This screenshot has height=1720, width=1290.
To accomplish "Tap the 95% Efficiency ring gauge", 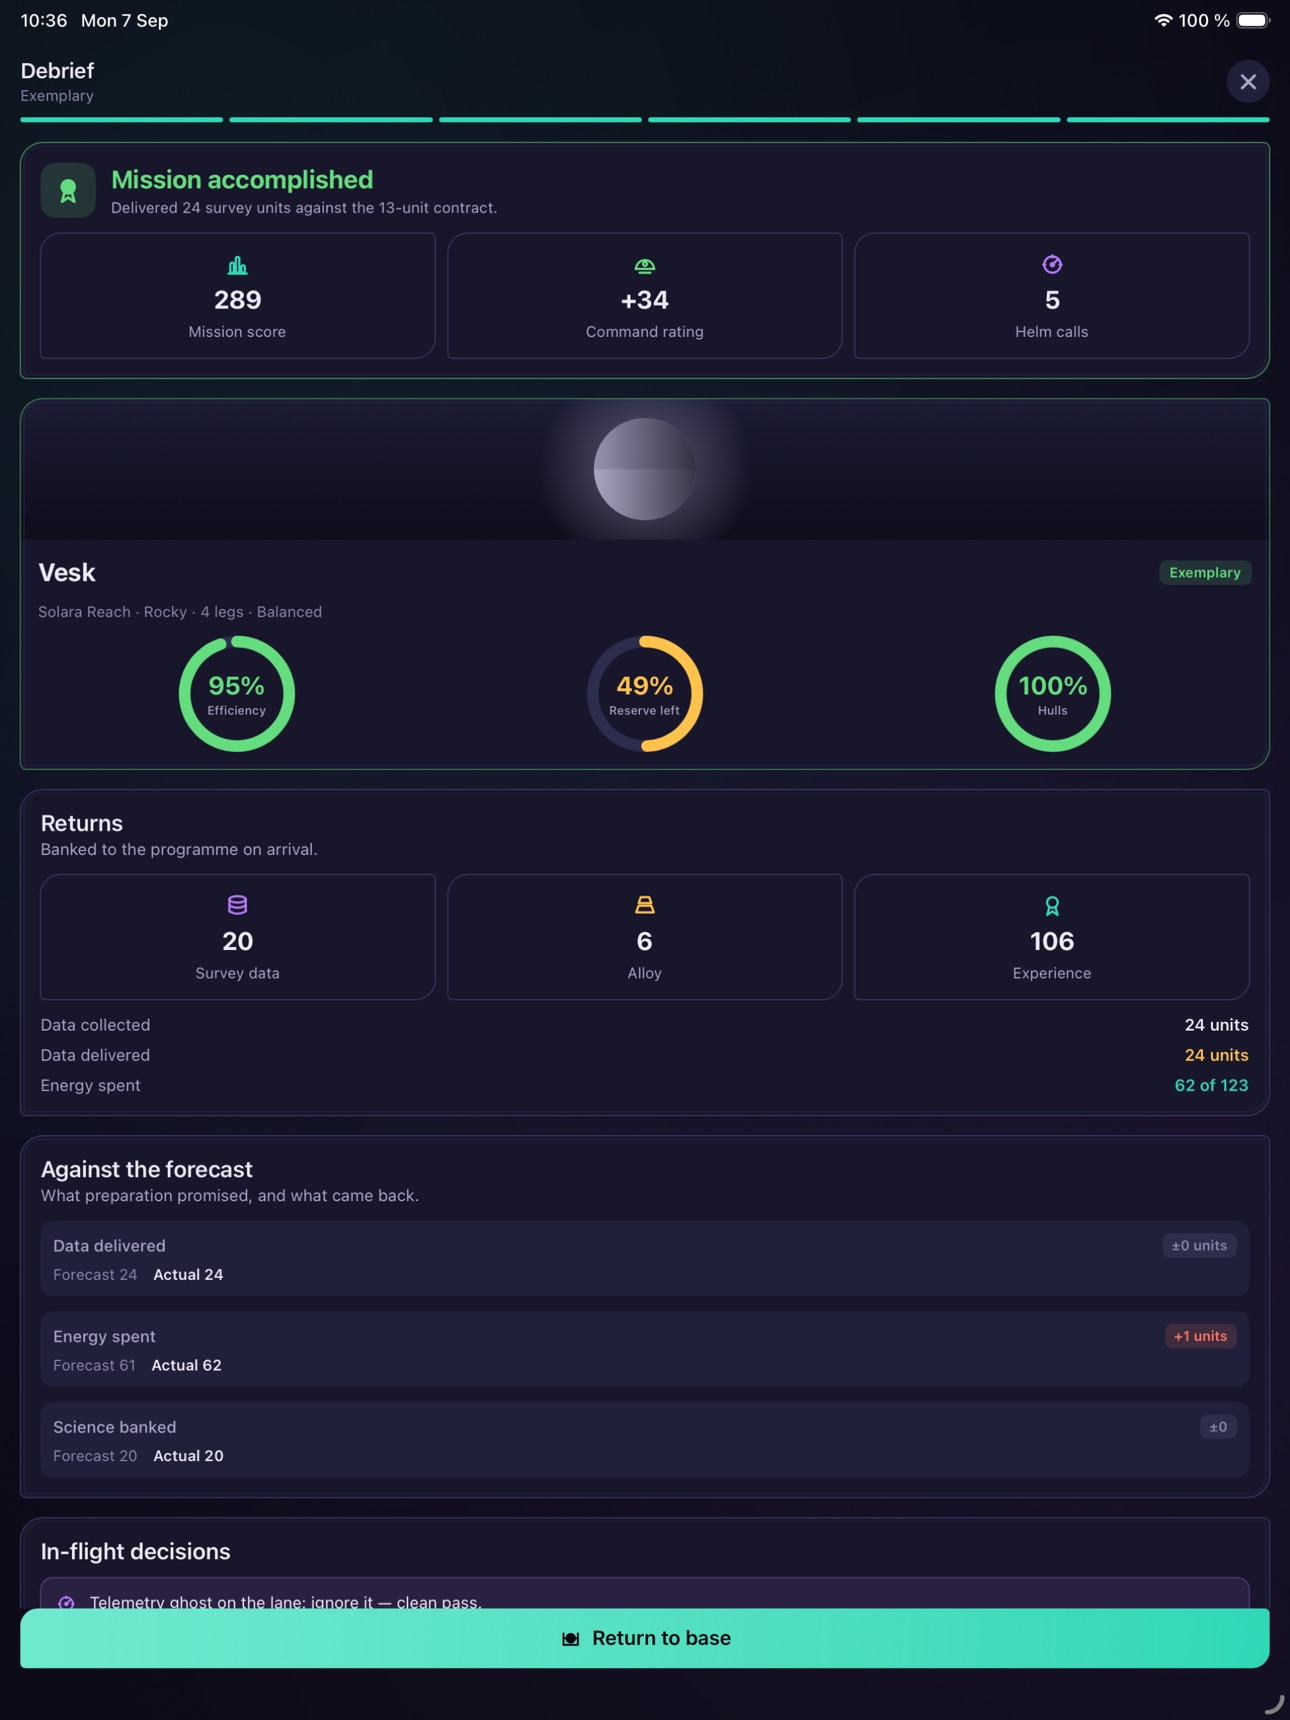I will tap(237, 694).
